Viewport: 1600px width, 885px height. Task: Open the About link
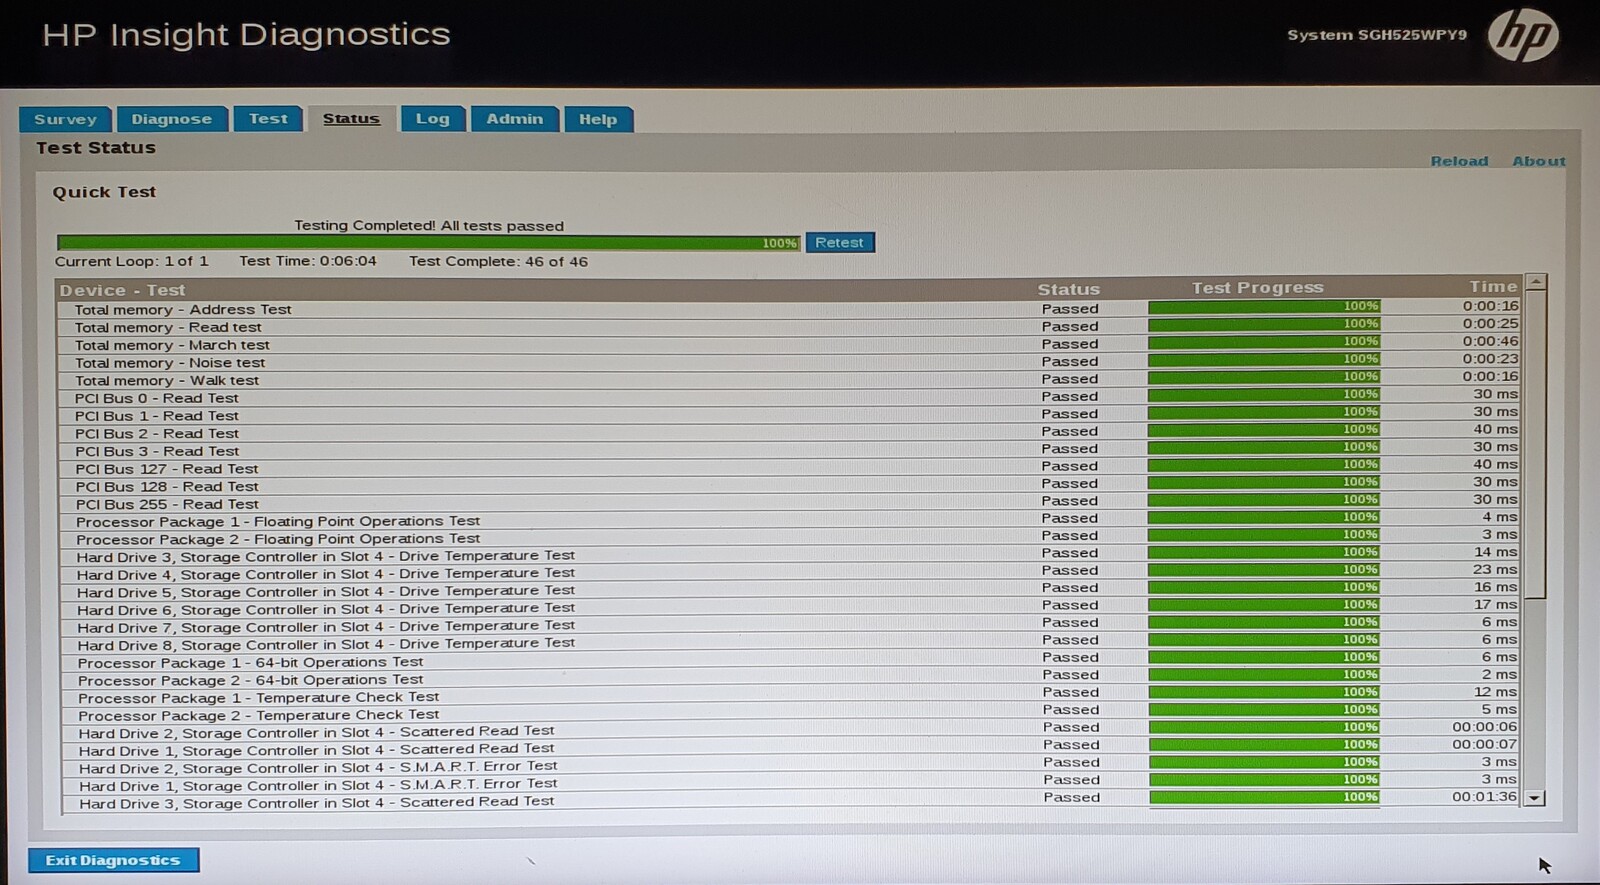point(1539,161)
